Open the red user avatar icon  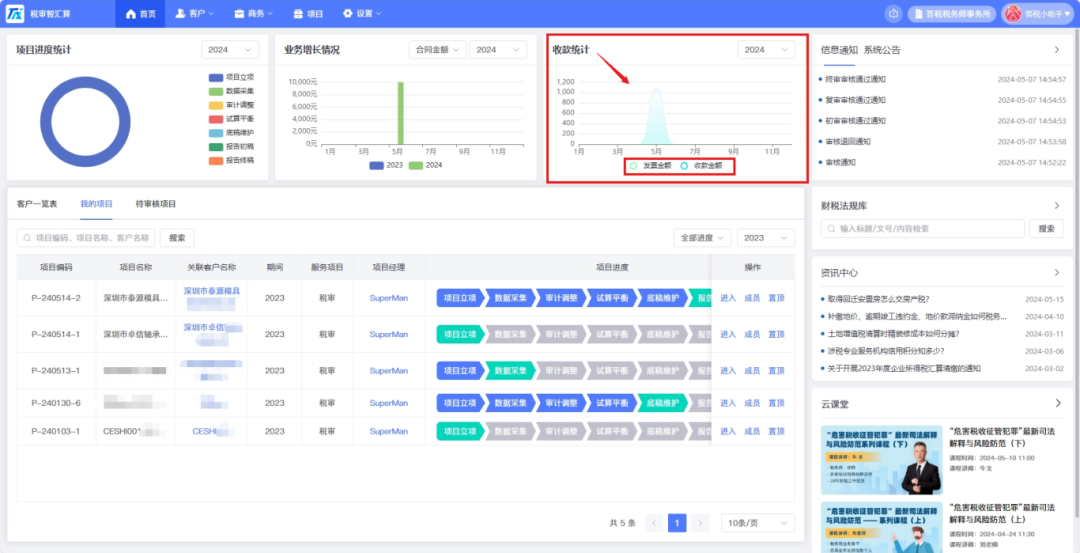[1013, 13]
